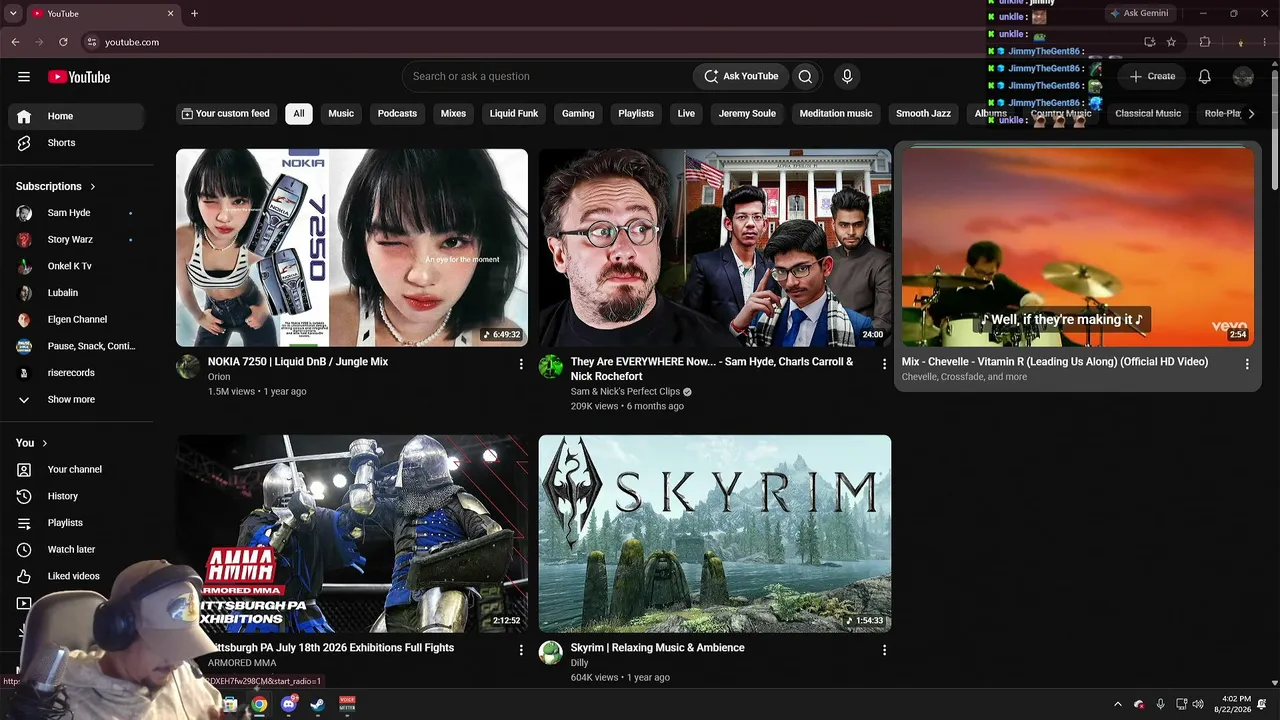The height and width of the screenshot is (720, 1280).
Task: Open the Chrome tab search dropdown
Action: 13,13
